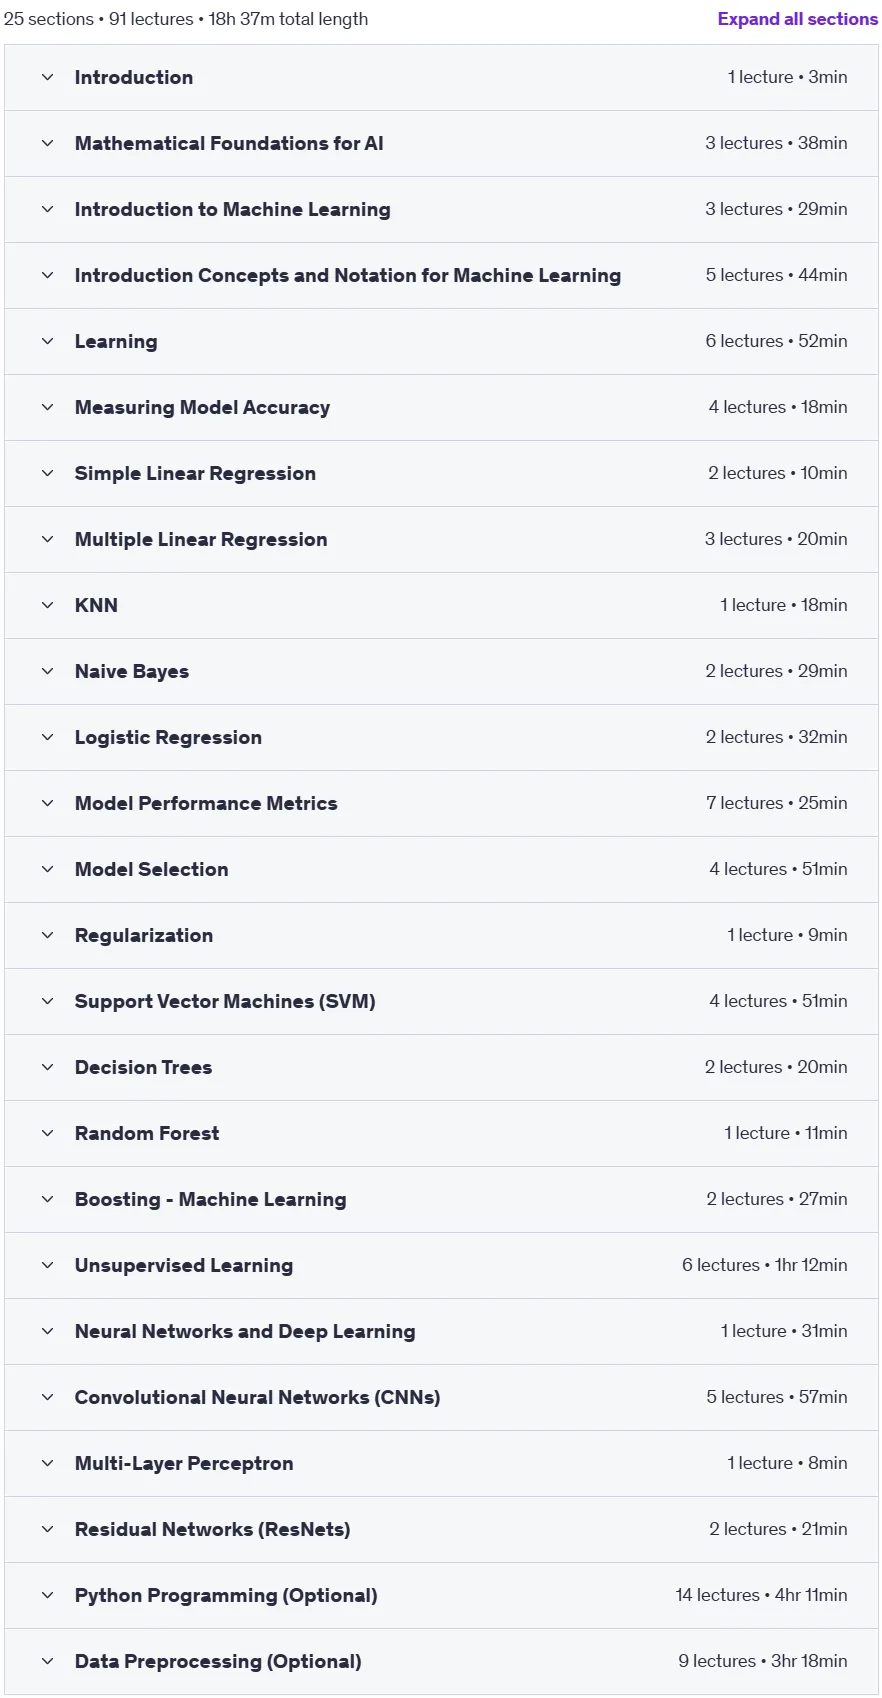
Task: Click the Learning section chevron icon
Action: [47, 341]
